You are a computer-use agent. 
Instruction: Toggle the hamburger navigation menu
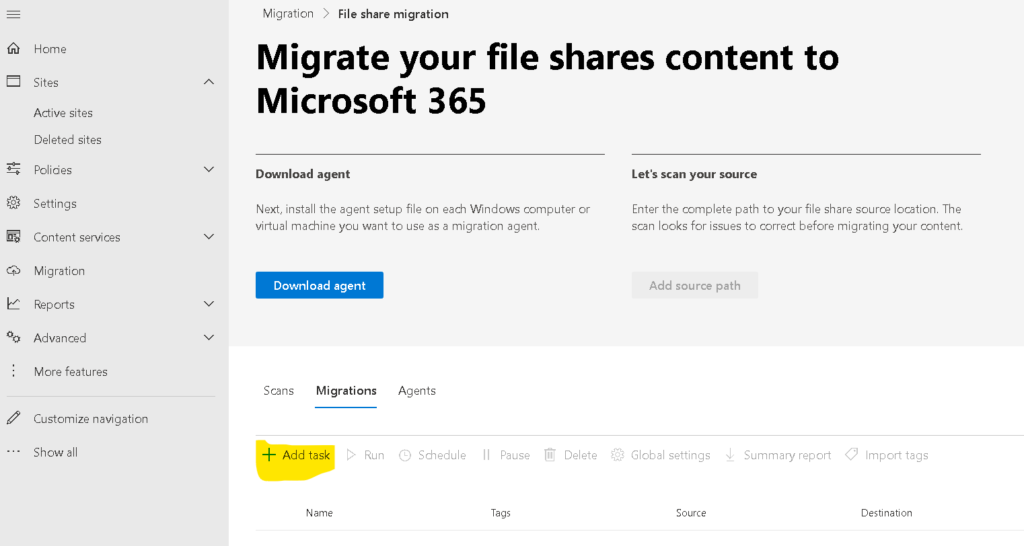(13, 14)
